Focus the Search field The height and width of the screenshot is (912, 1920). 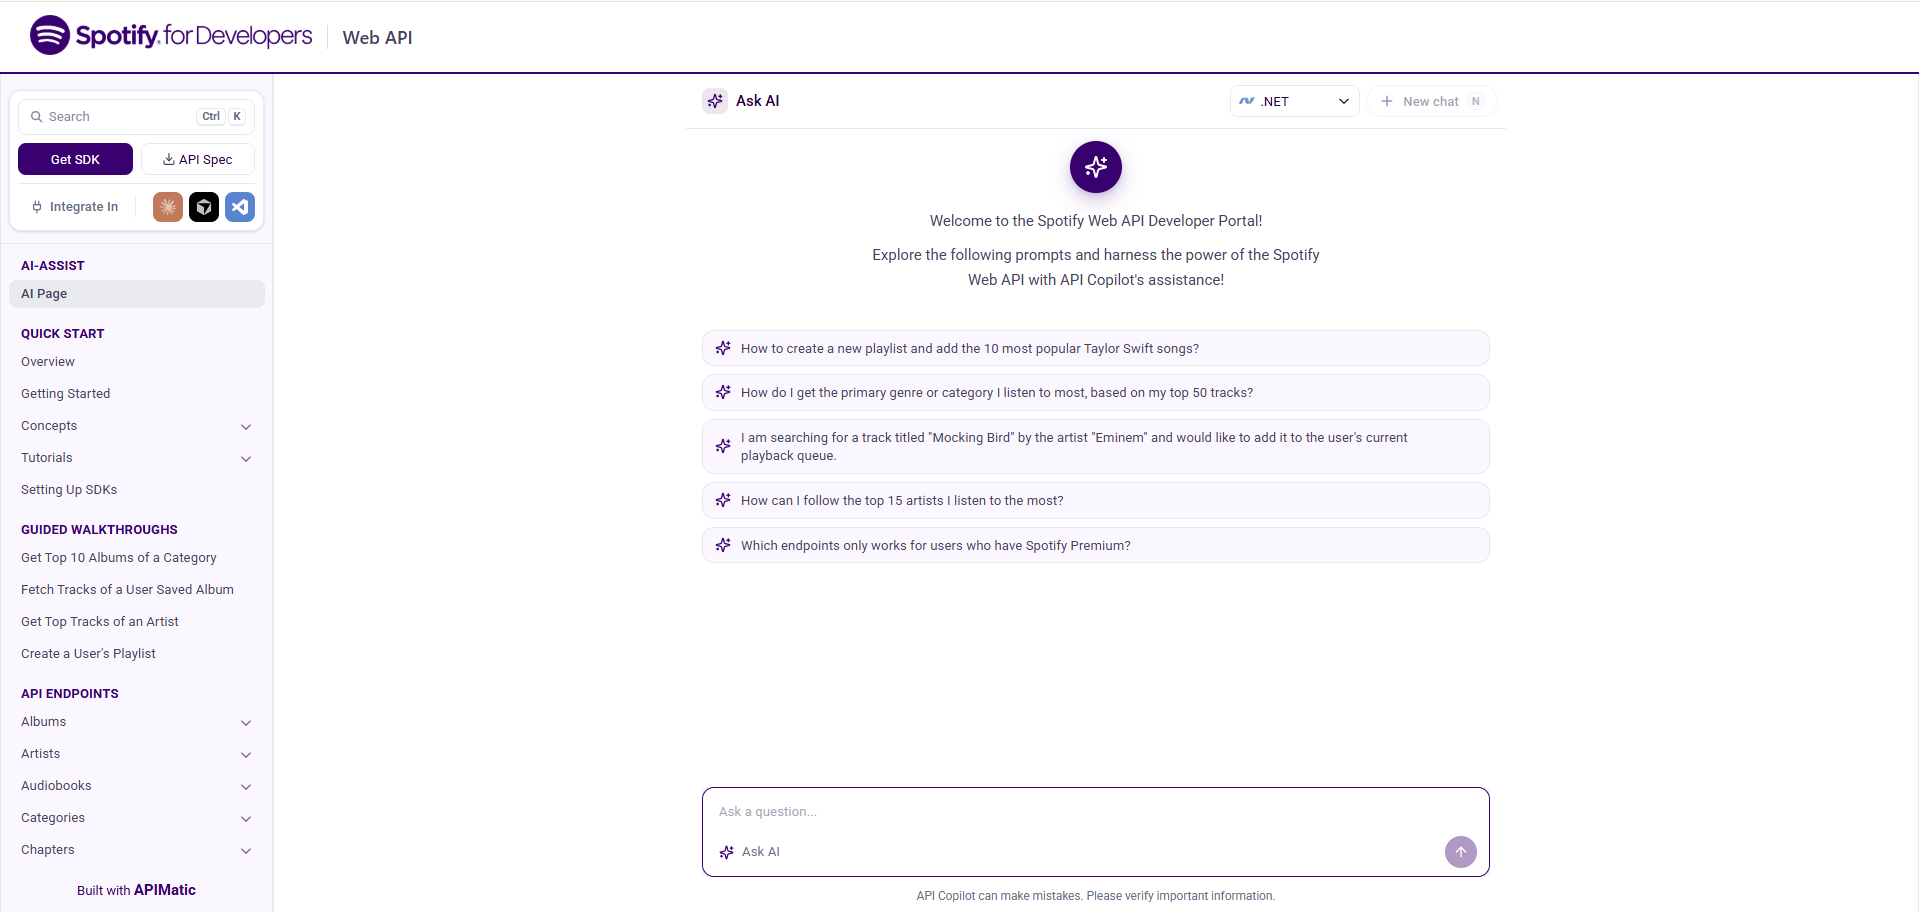coord(136,117)
